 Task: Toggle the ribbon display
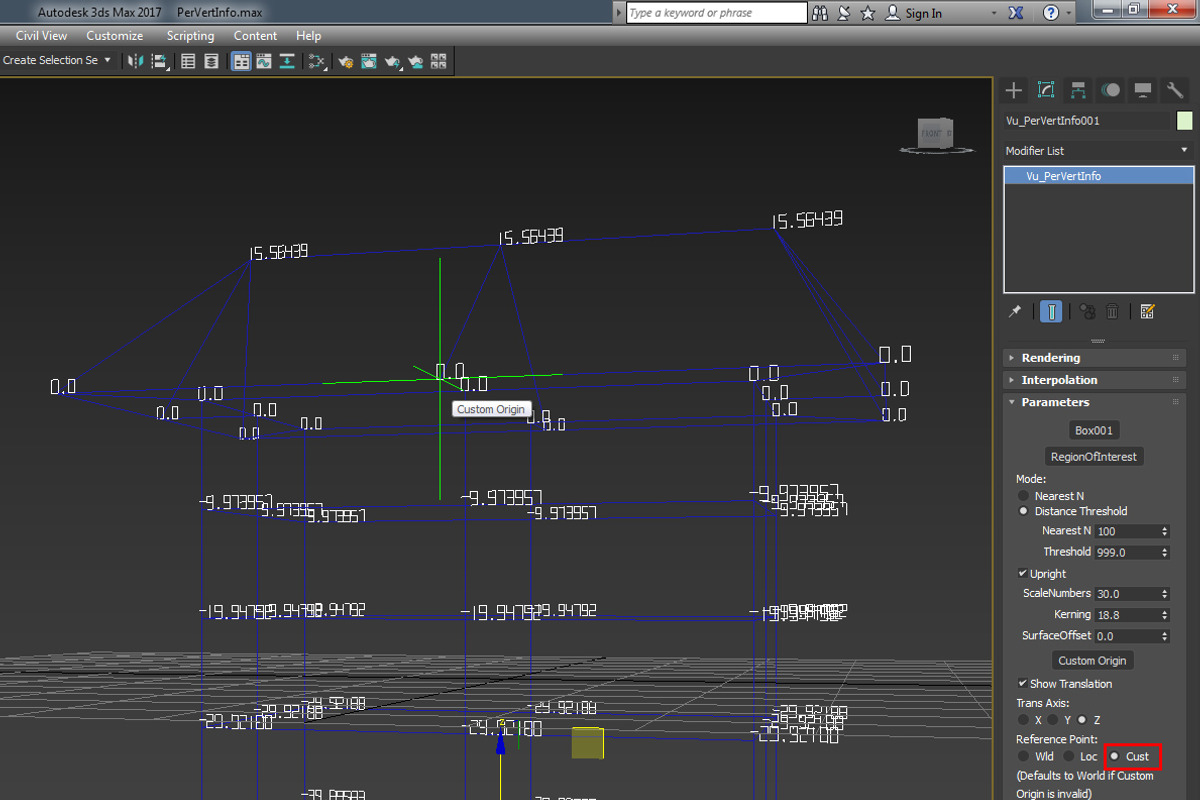pyautogui.click(x=241, y=61)
